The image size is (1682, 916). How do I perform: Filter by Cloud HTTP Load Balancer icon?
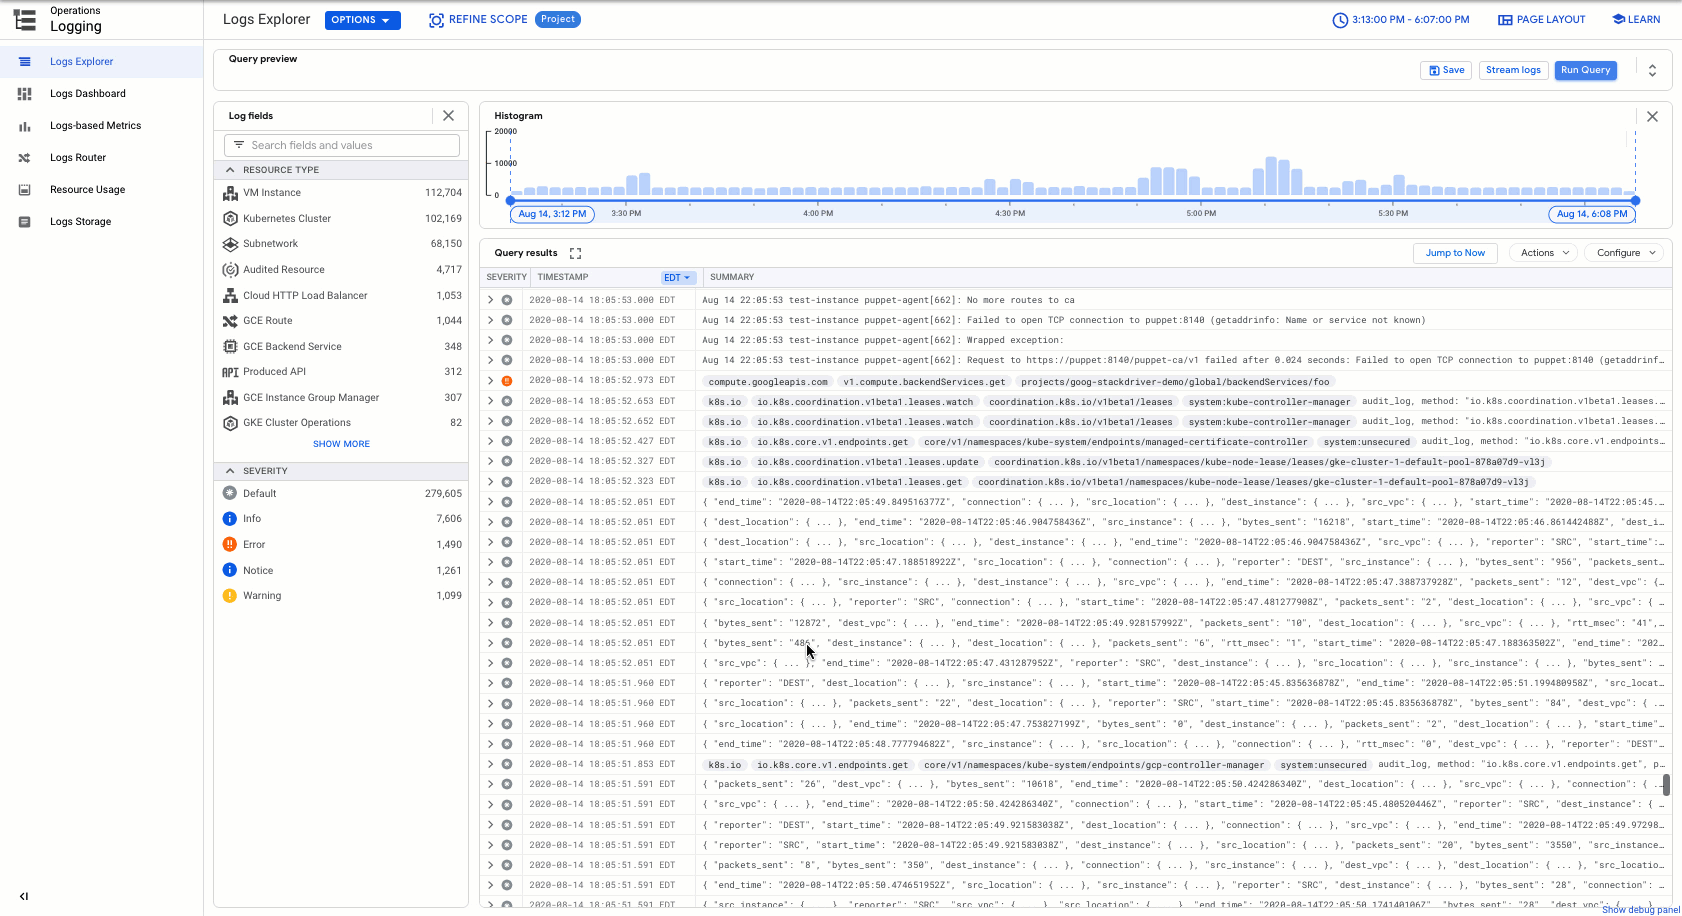pyautogui.click(x=230, y=296)
